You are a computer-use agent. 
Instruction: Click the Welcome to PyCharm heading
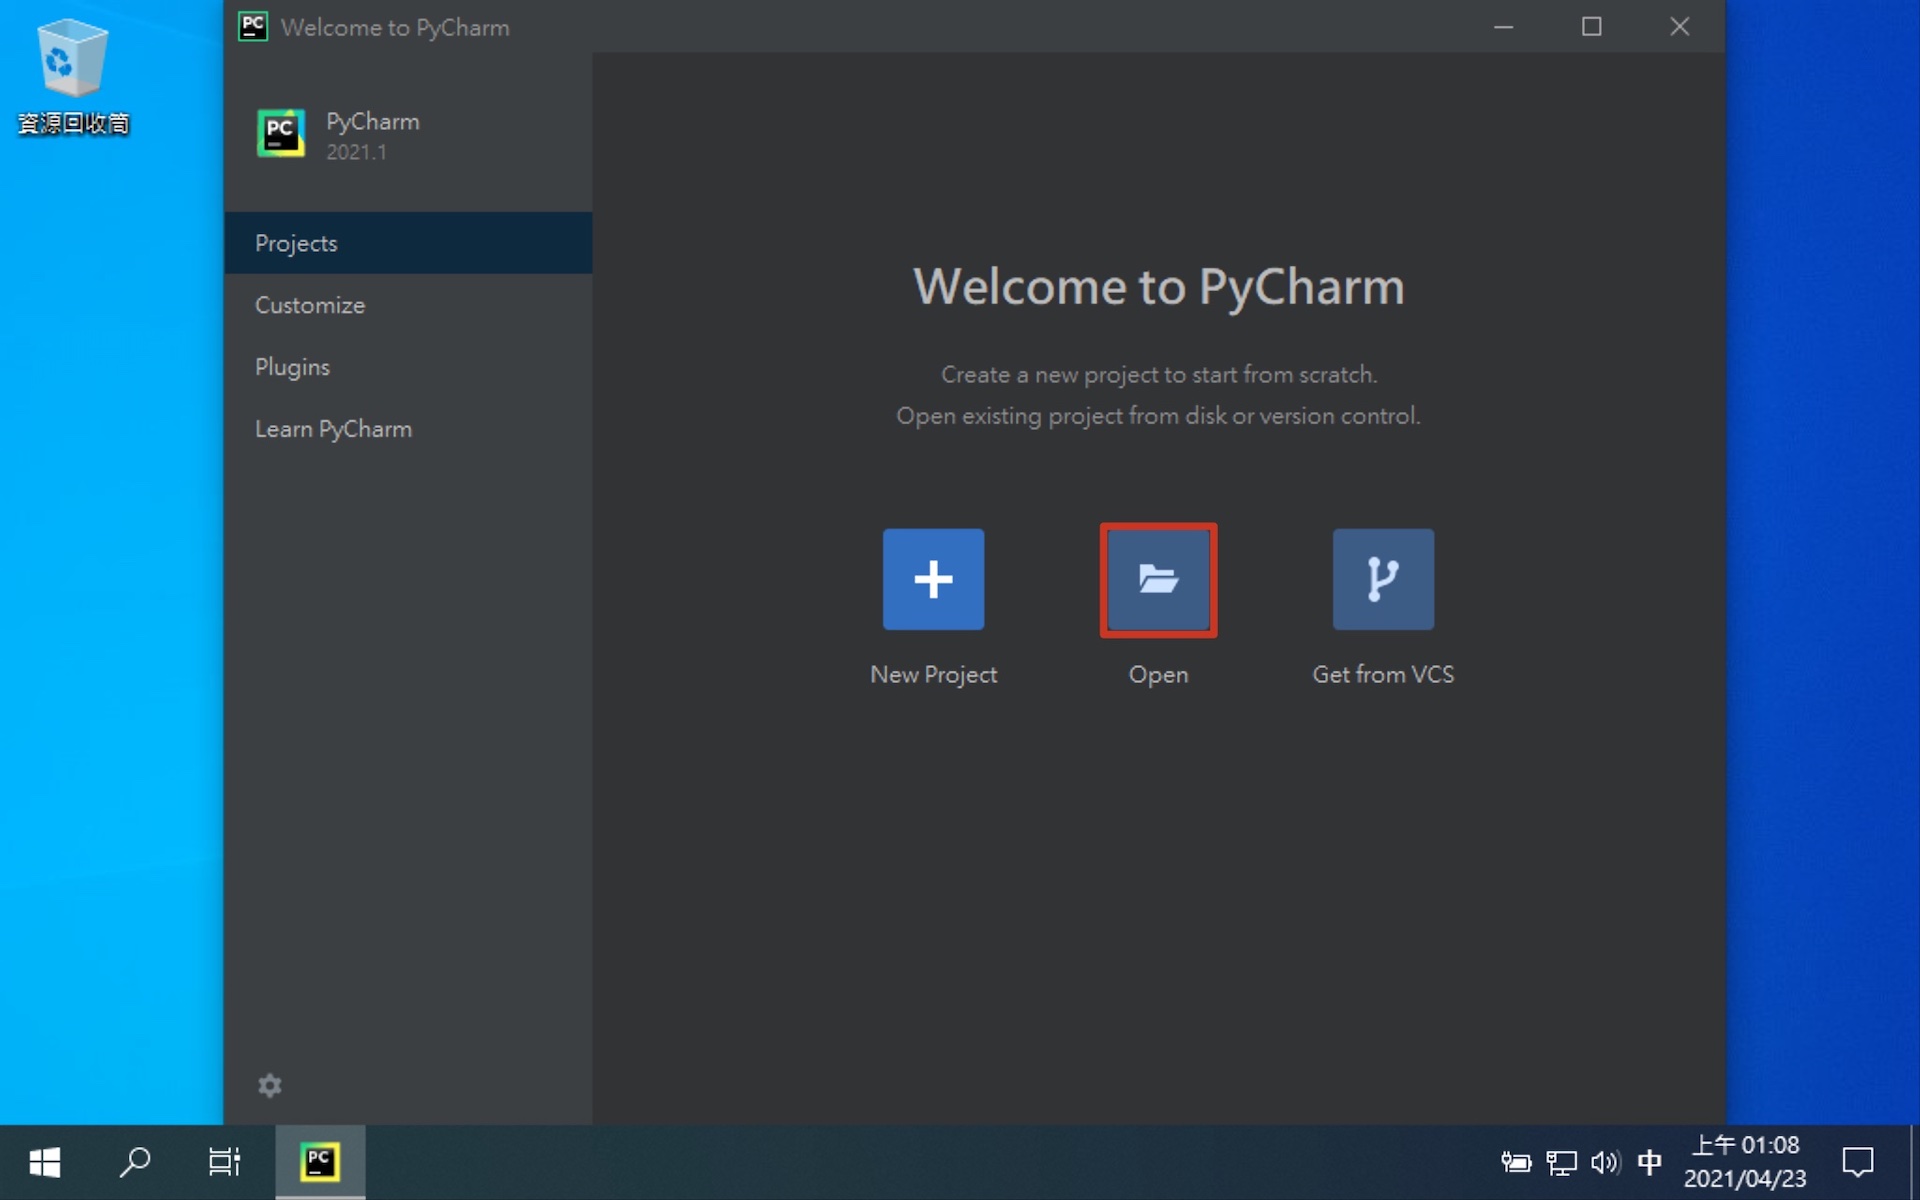1158,287
